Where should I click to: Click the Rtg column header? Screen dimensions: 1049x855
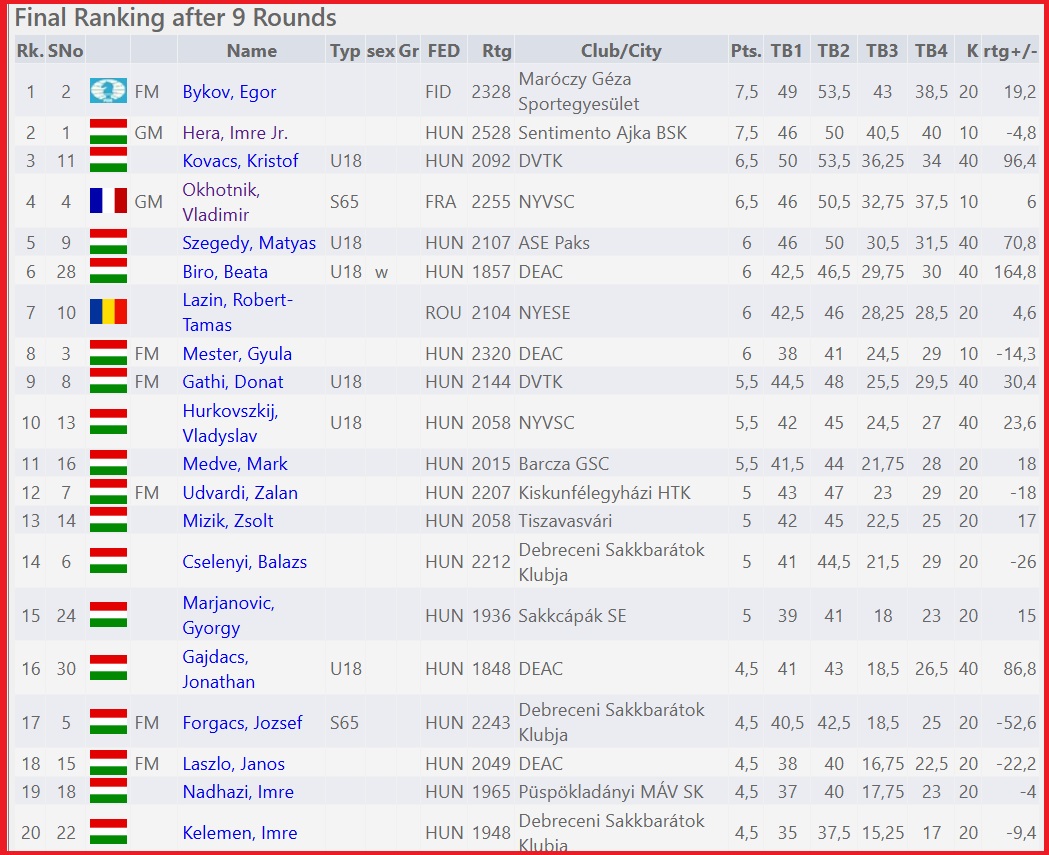[x=496, y=51]
